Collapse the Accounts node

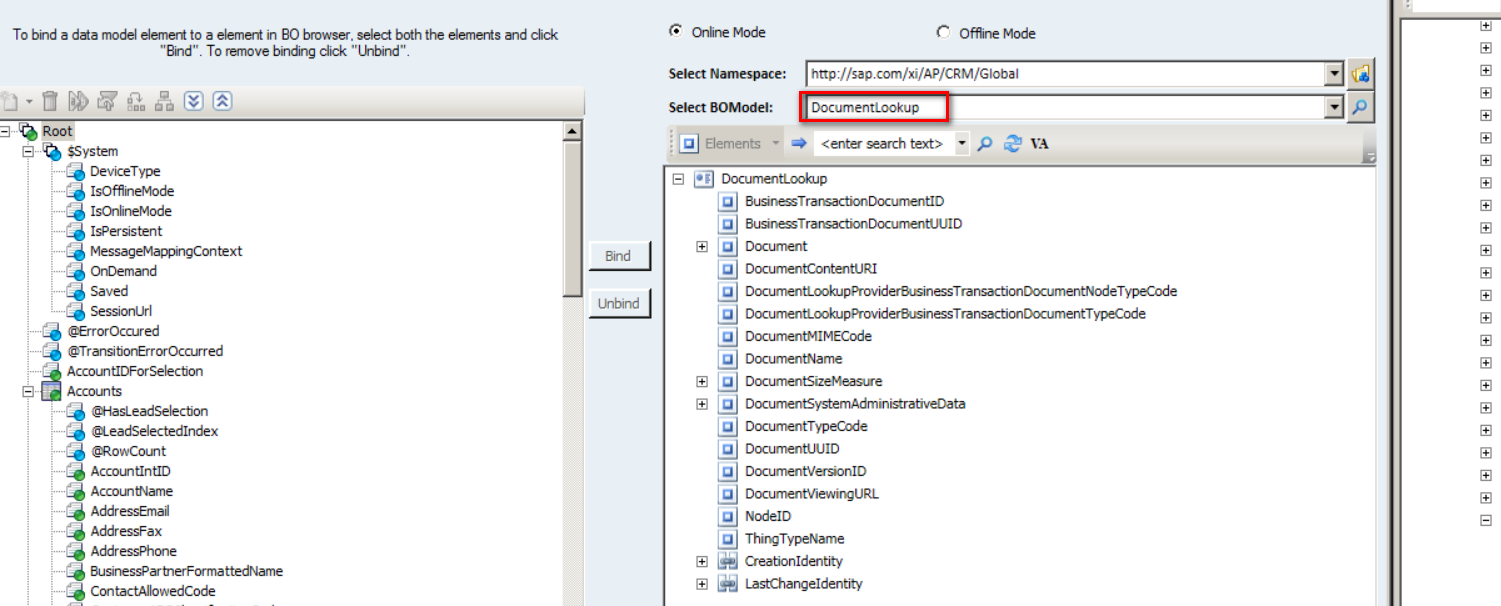(x=28, y=391)
